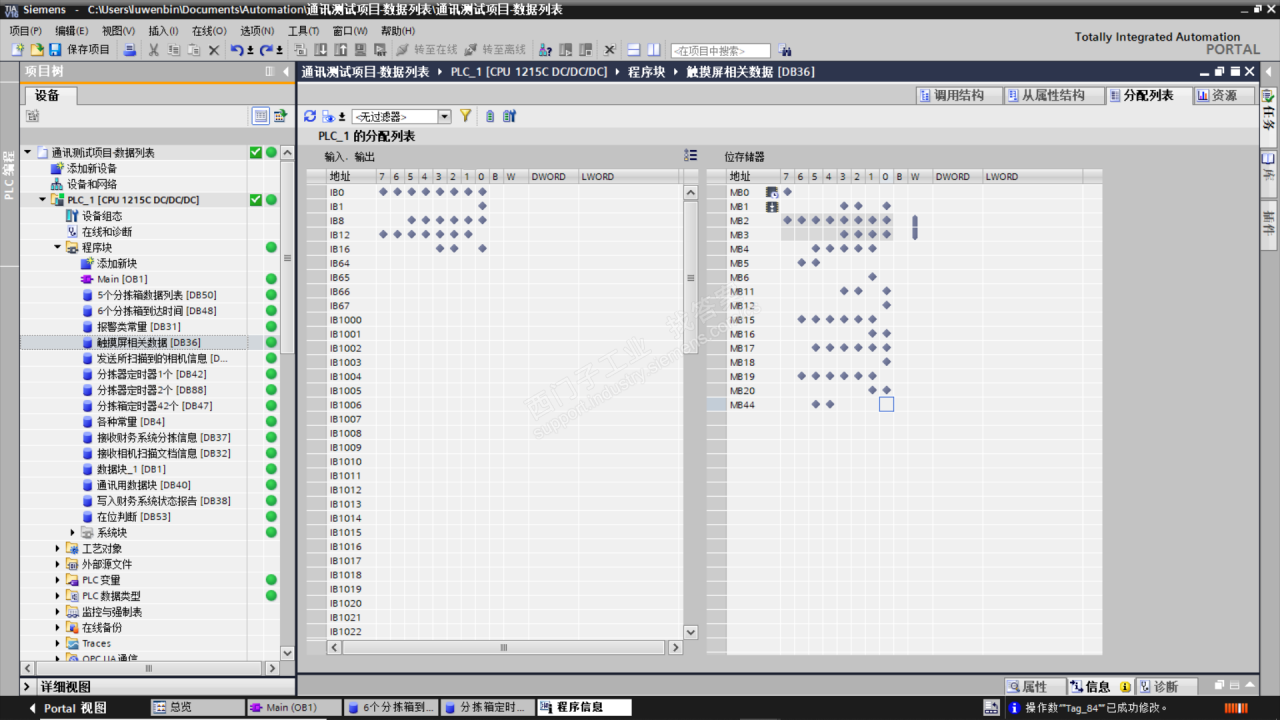Select 添加新设备 in project tree
The height and width of the screenshot is (720, 1280).
click(92, 168)
